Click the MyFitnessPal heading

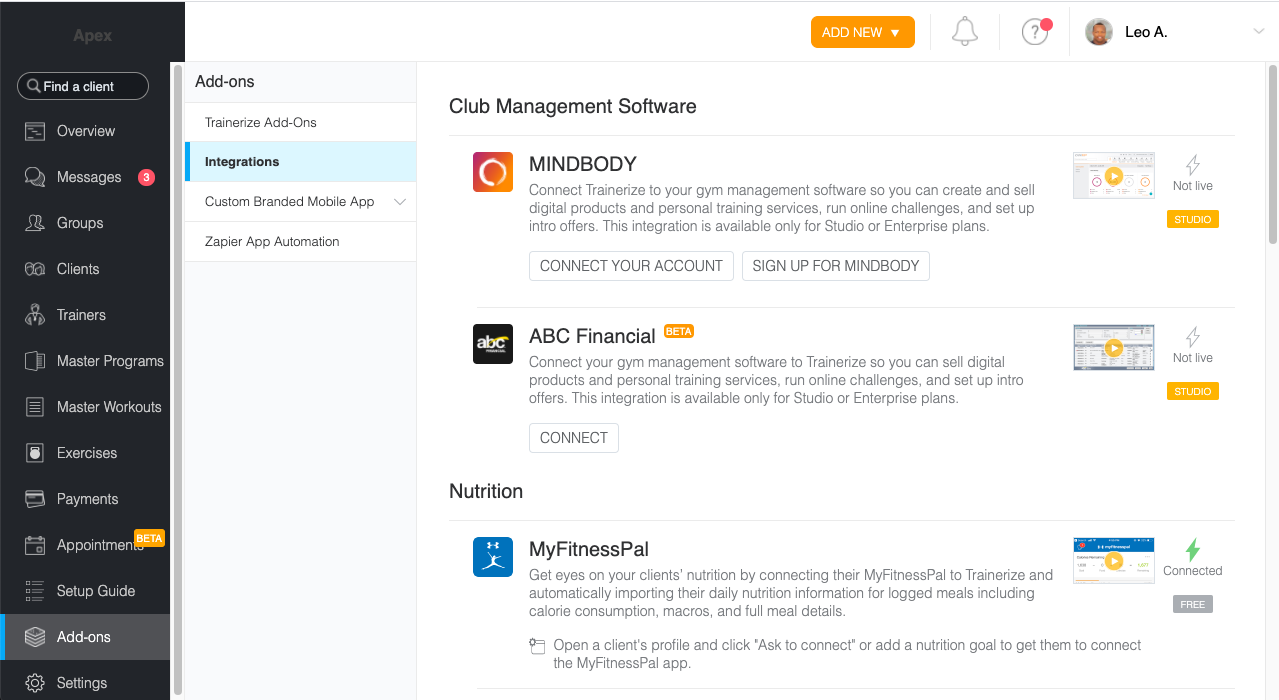tap(589, 549)
